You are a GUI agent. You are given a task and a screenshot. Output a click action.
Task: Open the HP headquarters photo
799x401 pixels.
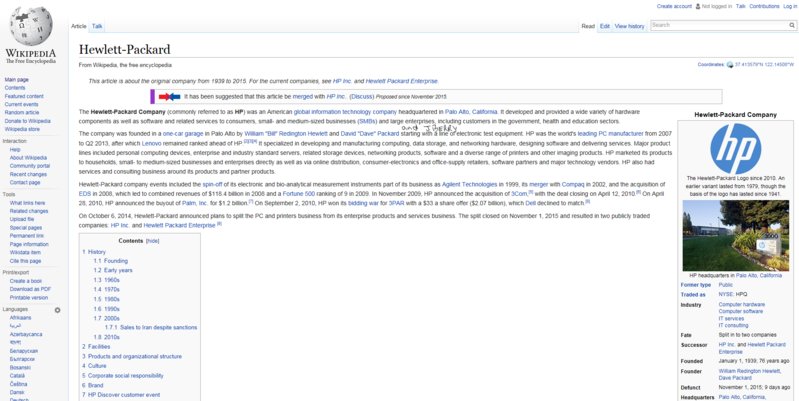pos(735,235)
